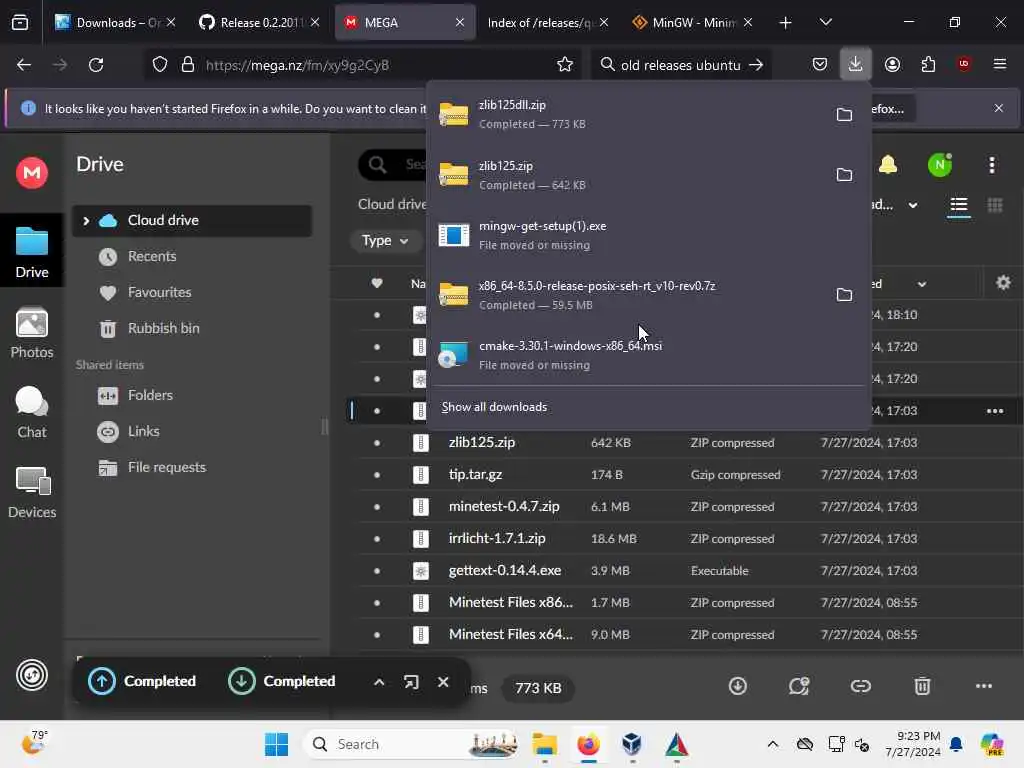Bookmark this page with the star icon
This screenshot has width=1024, height=768.
[x=565, y=65]
